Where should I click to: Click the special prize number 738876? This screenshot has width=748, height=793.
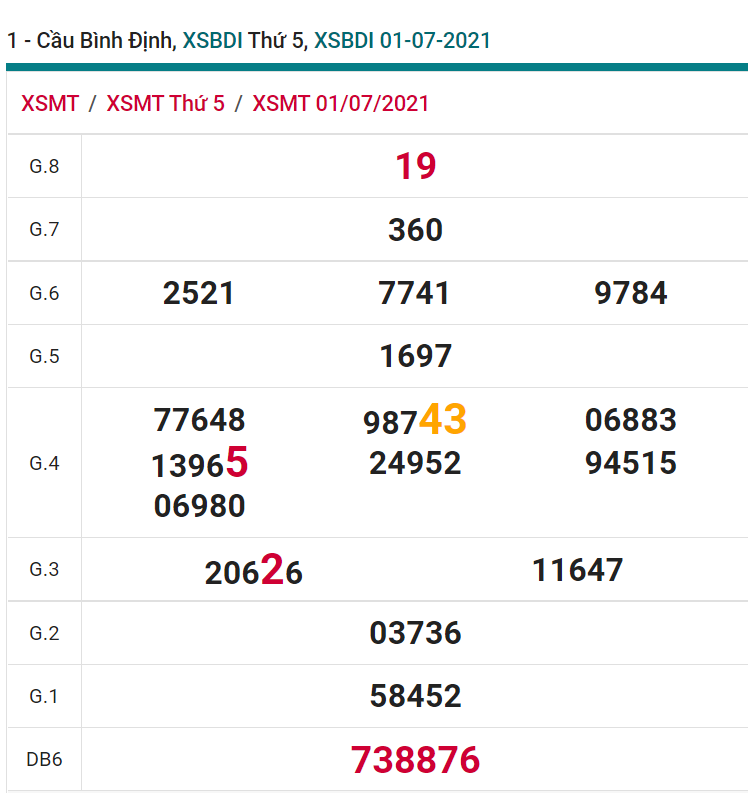pyautogui.click(x=415, y=760)
